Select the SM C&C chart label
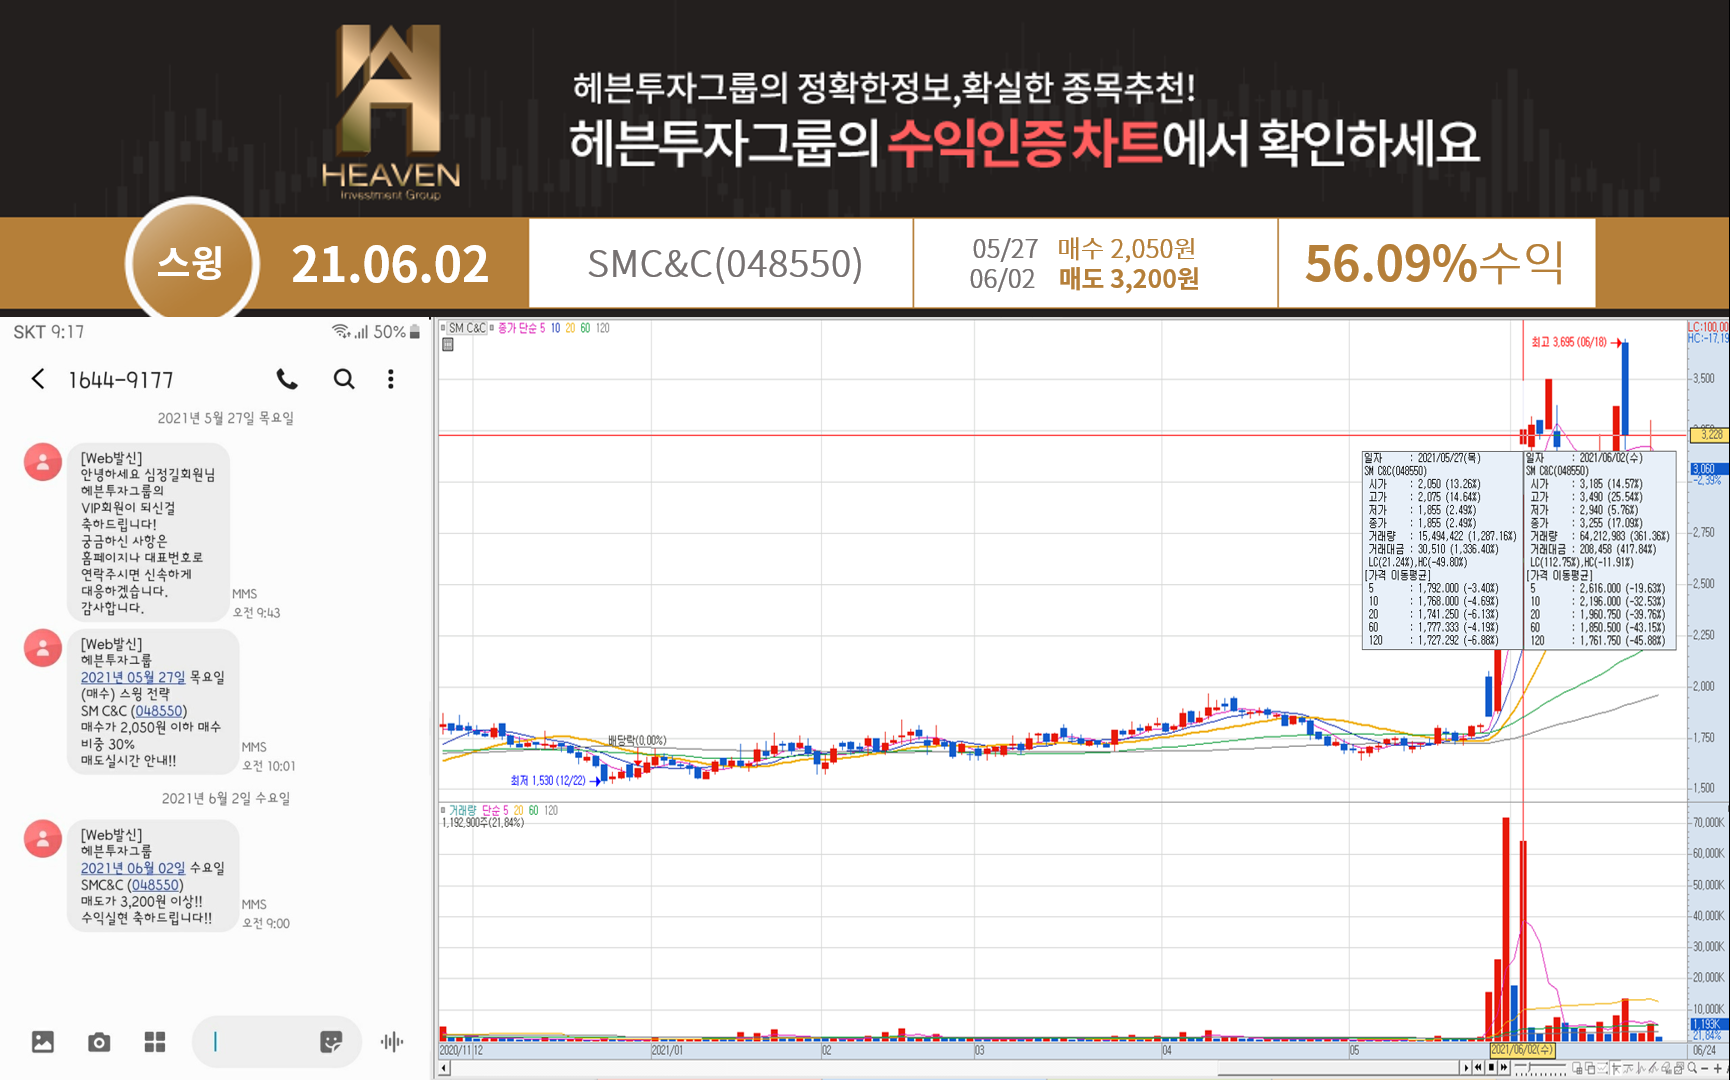This screenshot has height=1080, width=1730. [467, 328]
